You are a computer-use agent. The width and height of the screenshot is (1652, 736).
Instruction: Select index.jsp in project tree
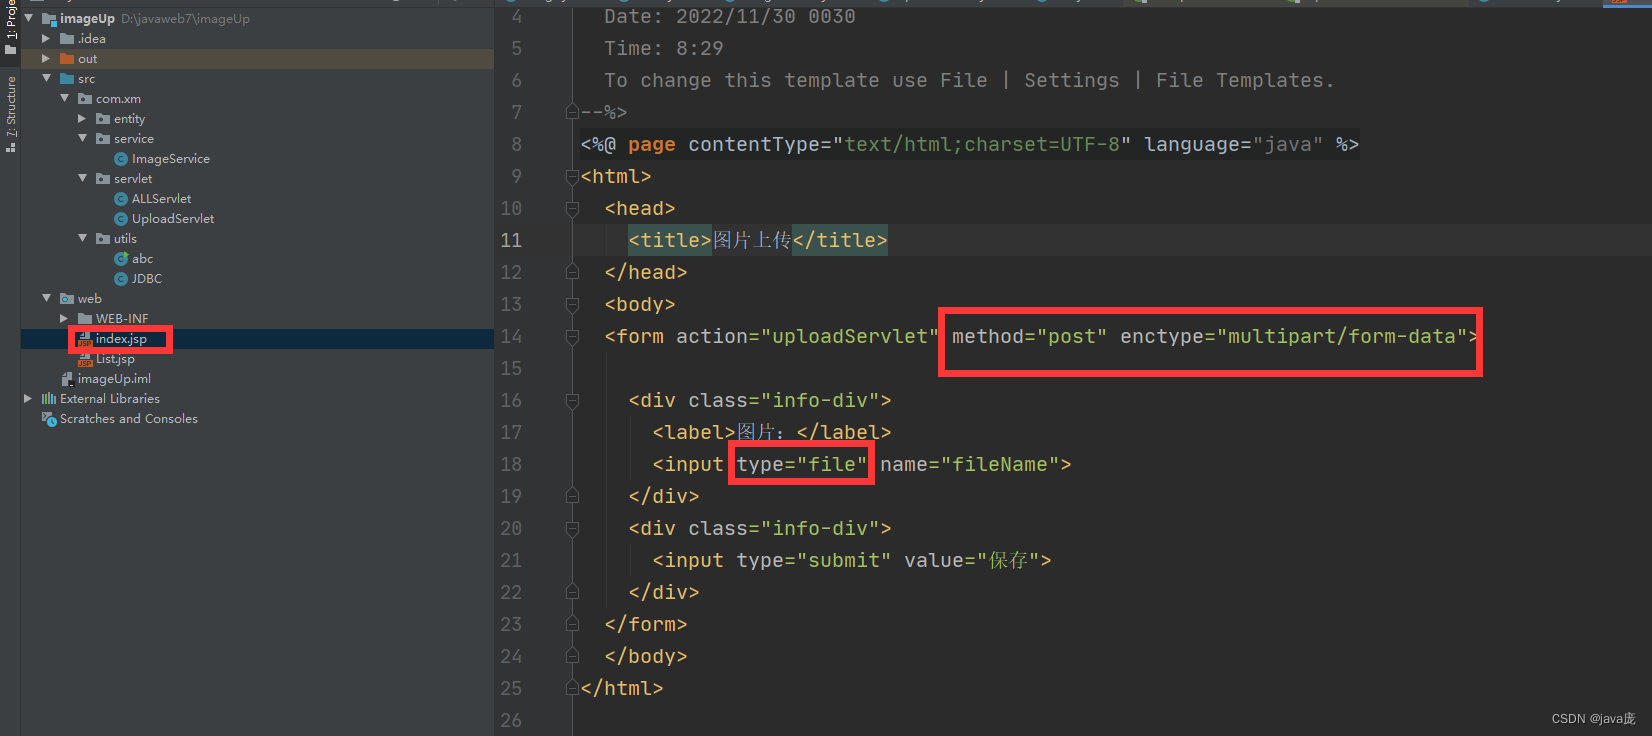coord(121,339)
